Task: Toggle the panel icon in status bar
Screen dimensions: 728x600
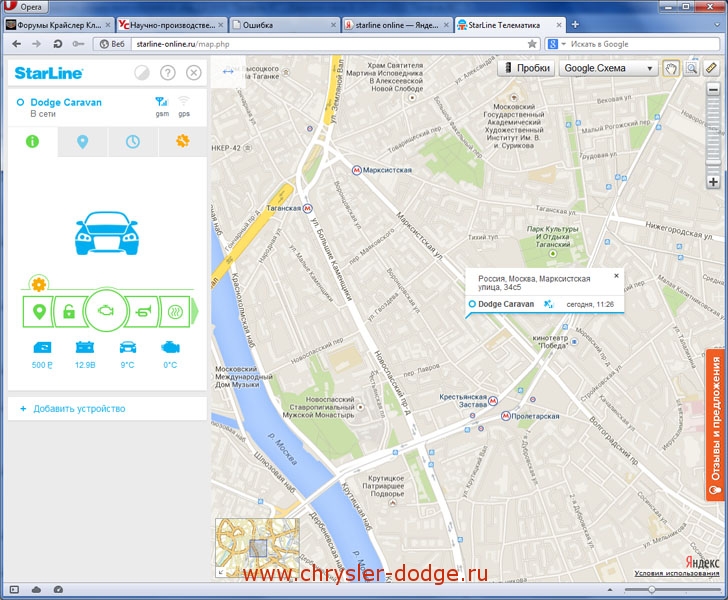Action: tap(14, 590)
